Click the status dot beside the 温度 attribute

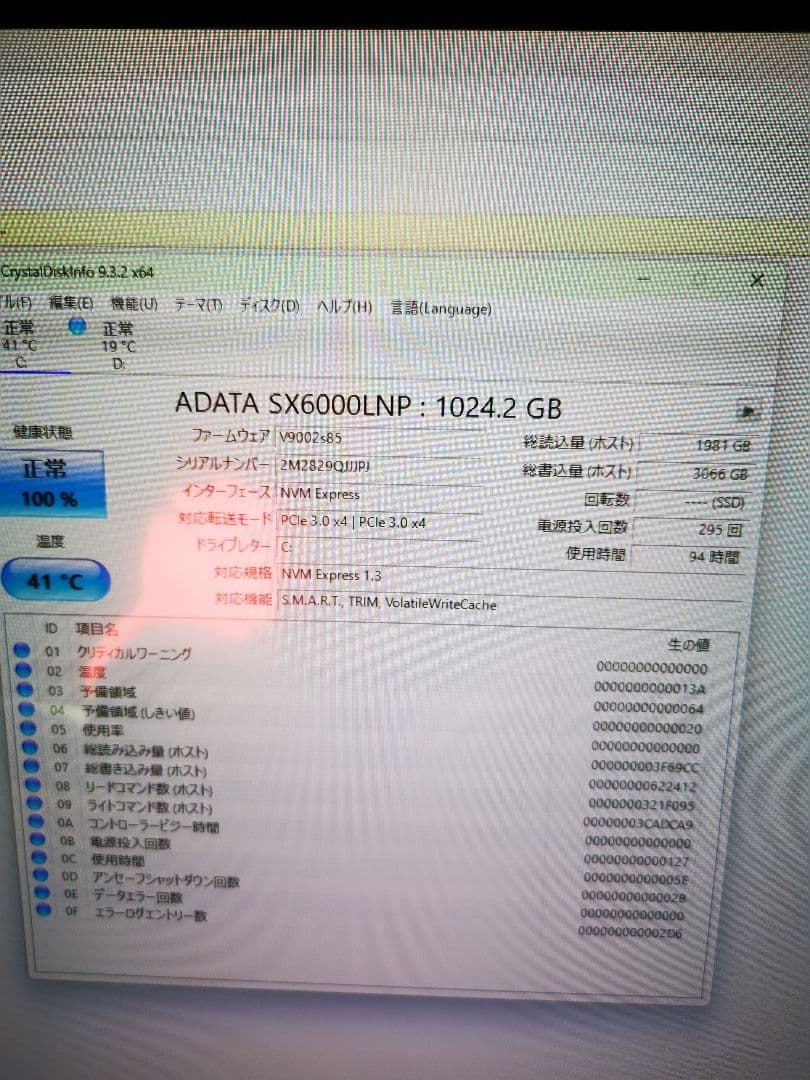point(22,671)
